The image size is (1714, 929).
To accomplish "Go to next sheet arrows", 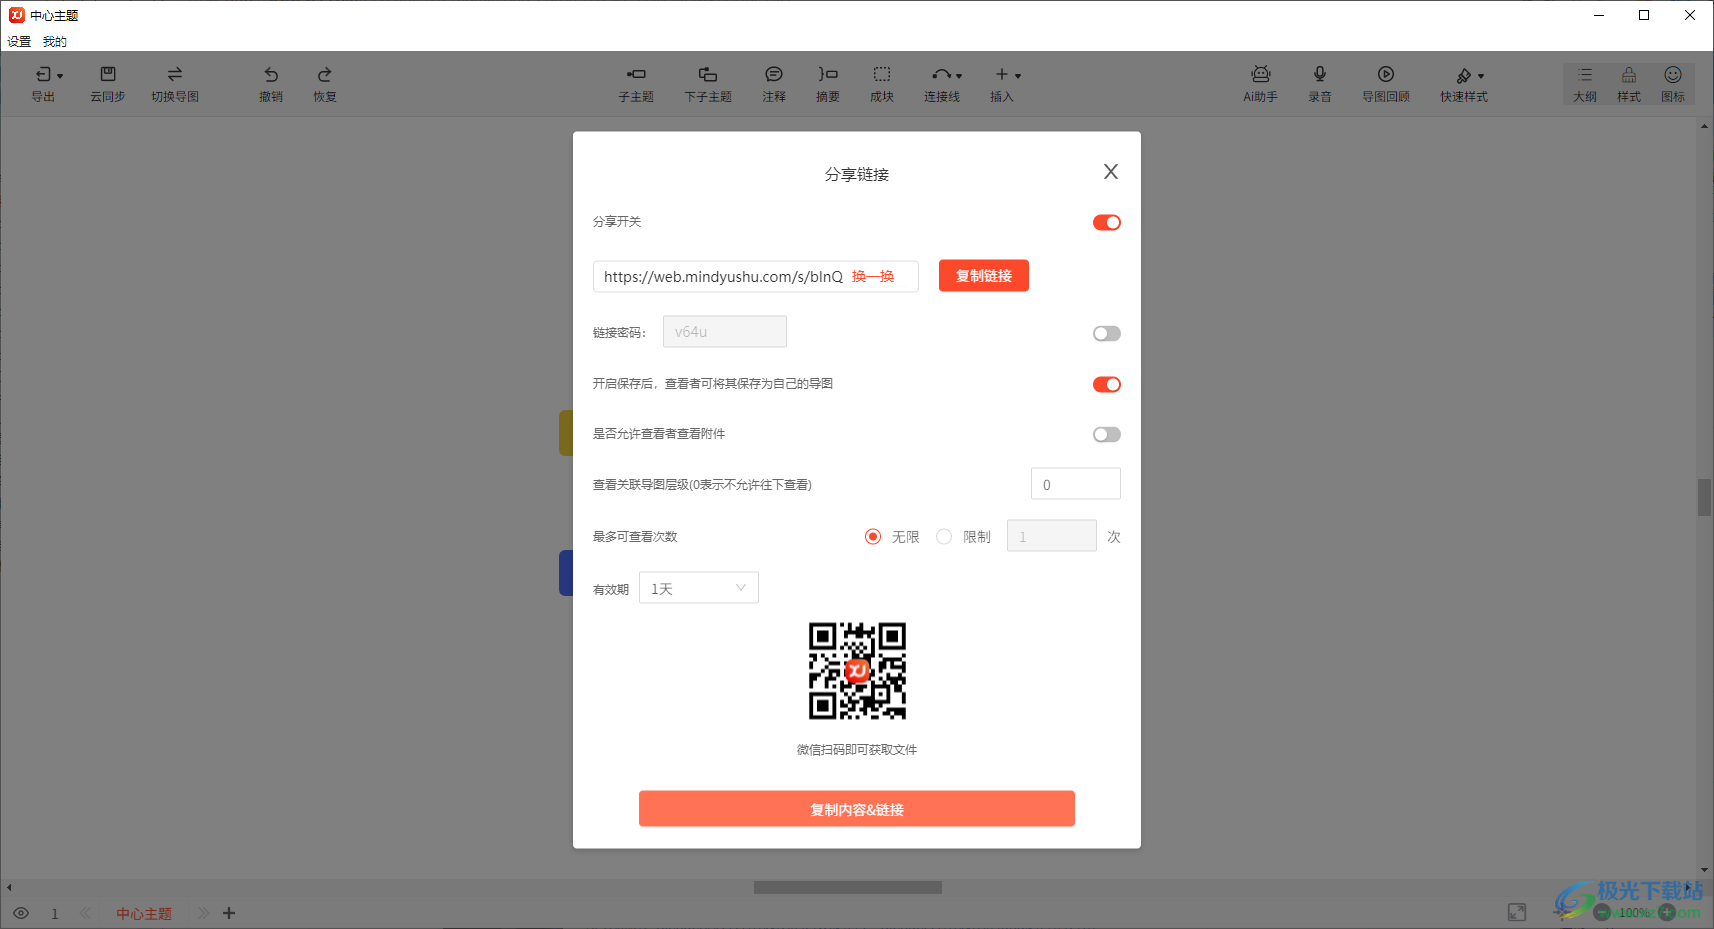I will pyautogui.click(x=203, y=913).
